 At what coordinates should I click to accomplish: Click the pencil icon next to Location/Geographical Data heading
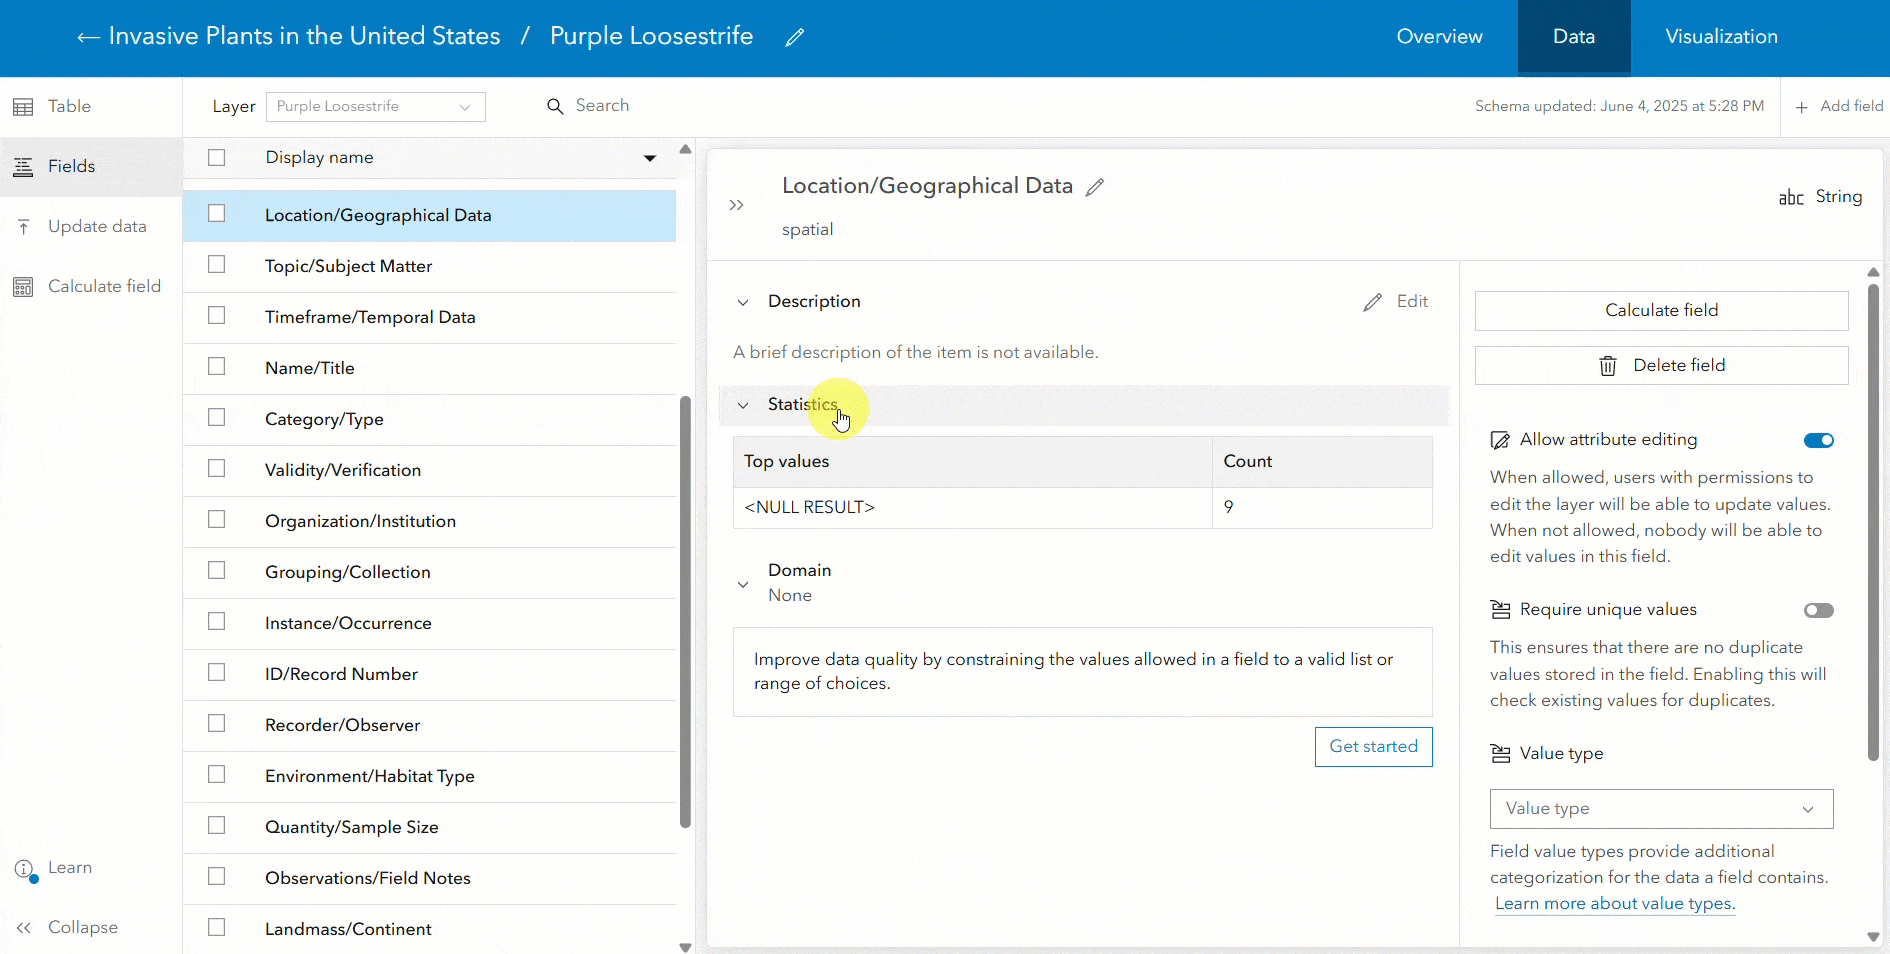[x=1096, y=187]
